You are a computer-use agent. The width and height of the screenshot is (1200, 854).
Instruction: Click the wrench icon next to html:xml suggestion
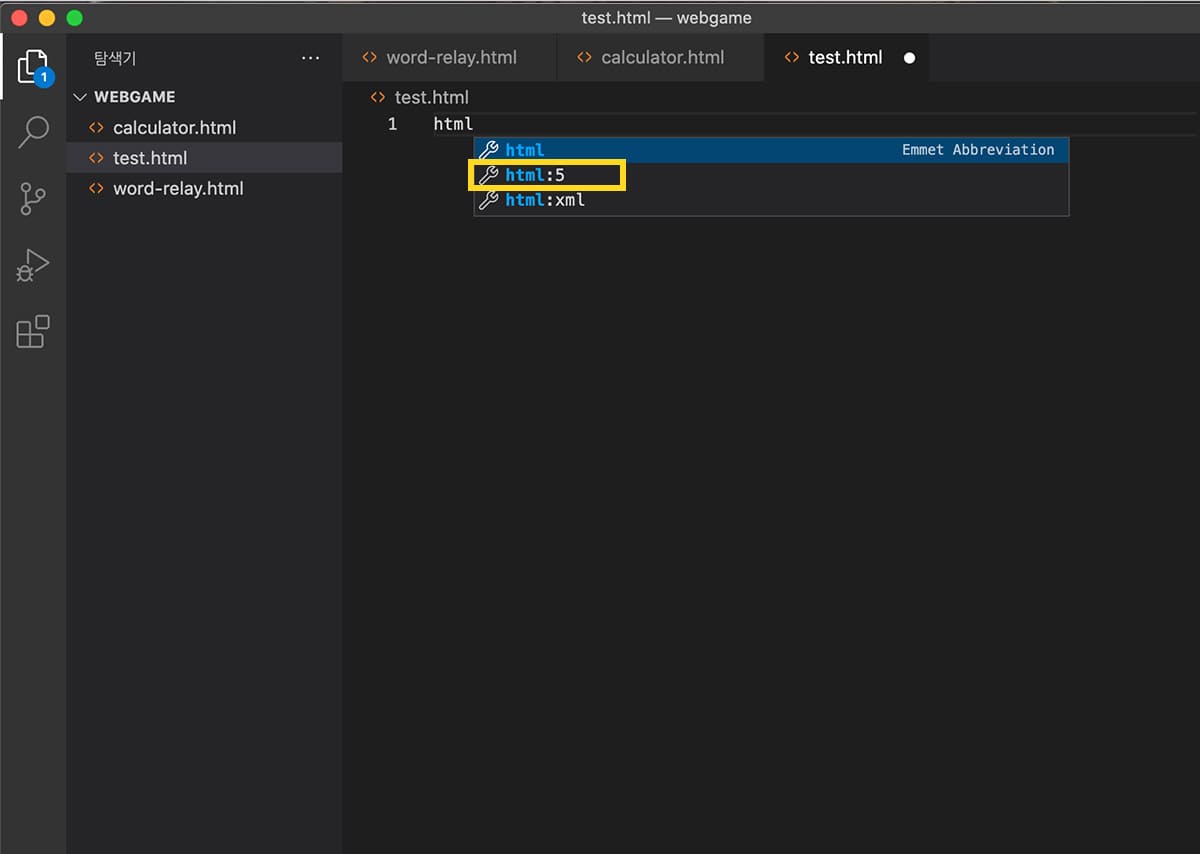click(x=489, y=199)
